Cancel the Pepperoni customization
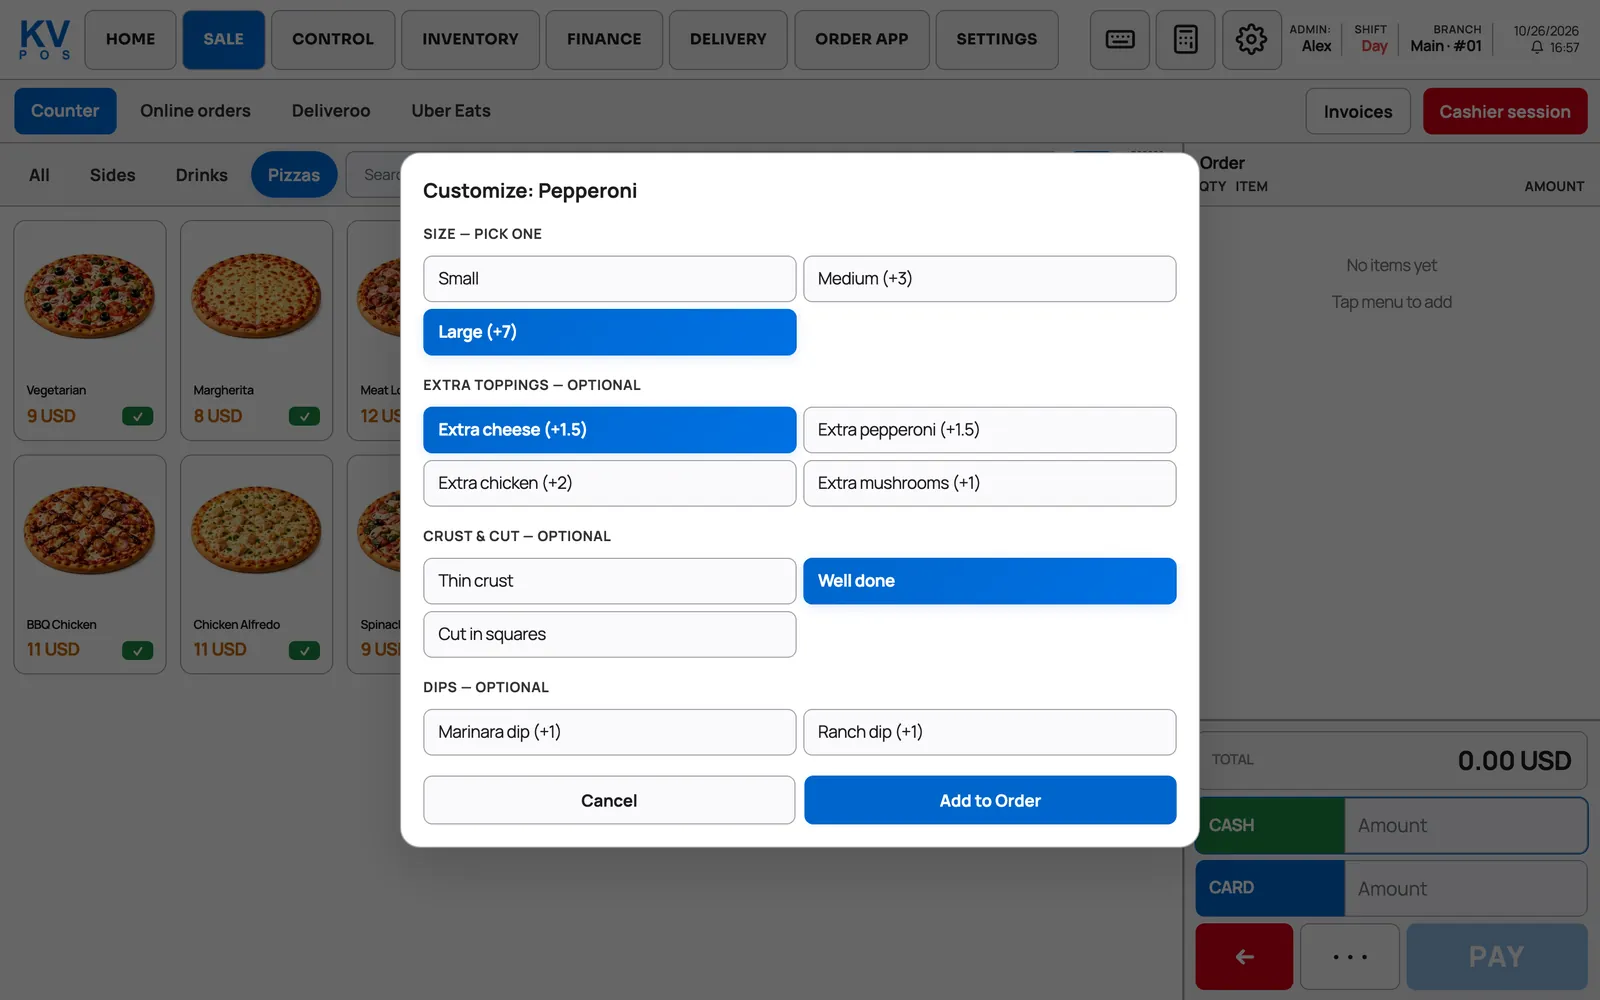 [x=609, y=800]
